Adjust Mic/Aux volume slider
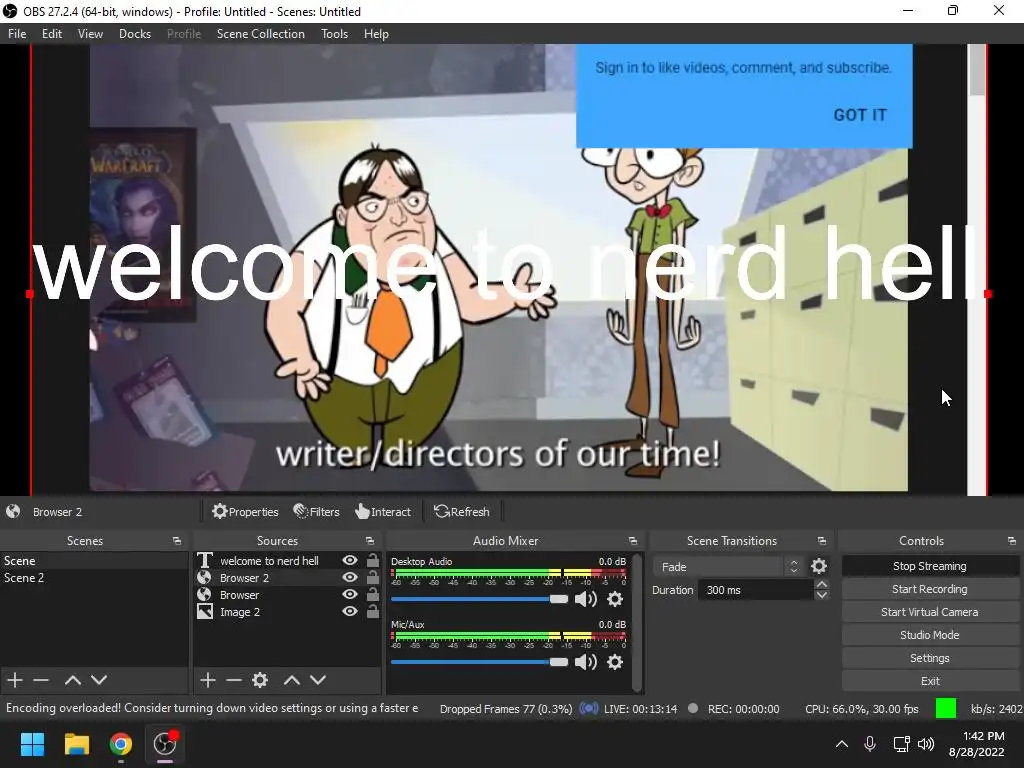The image size is (1024, 768). point(480,662)
